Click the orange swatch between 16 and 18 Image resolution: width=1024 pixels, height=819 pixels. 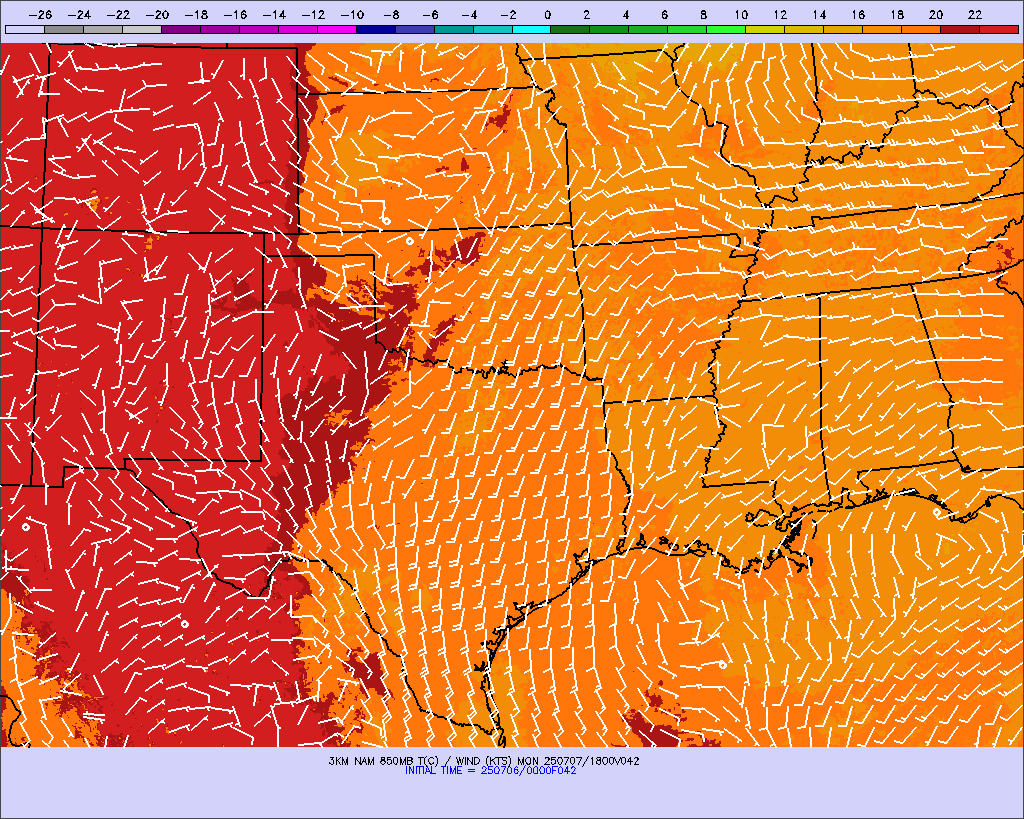pos(882,29)
